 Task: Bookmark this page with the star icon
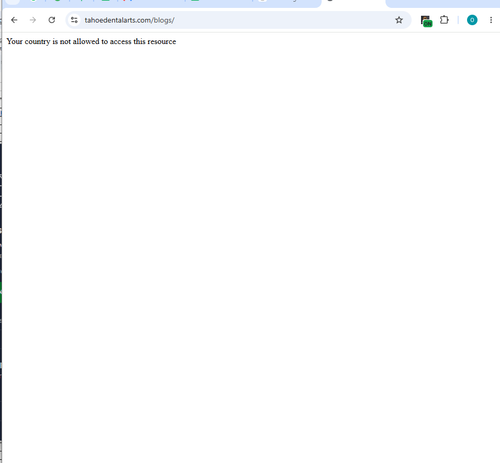click(399, 20)
